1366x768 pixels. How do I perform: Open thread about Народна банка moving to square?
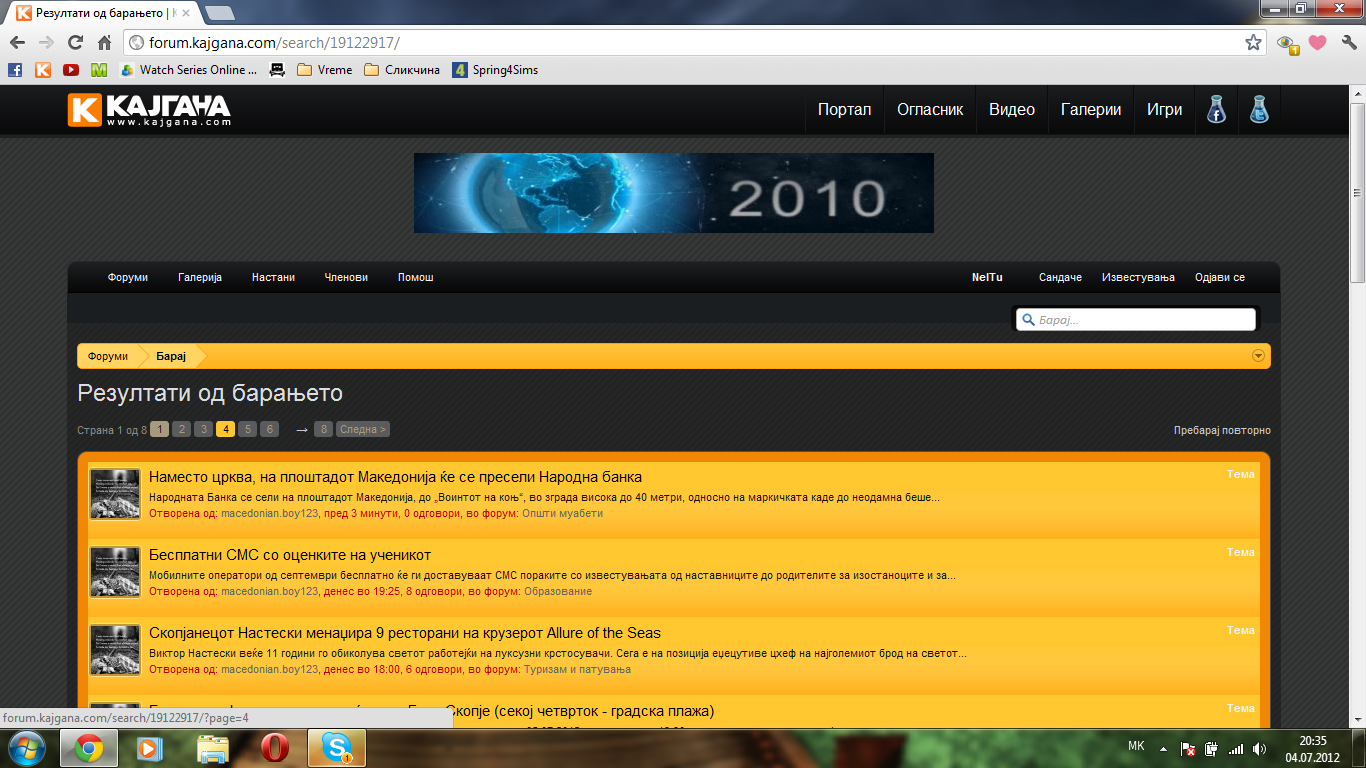pyautogui.click(x=395, y=477)
